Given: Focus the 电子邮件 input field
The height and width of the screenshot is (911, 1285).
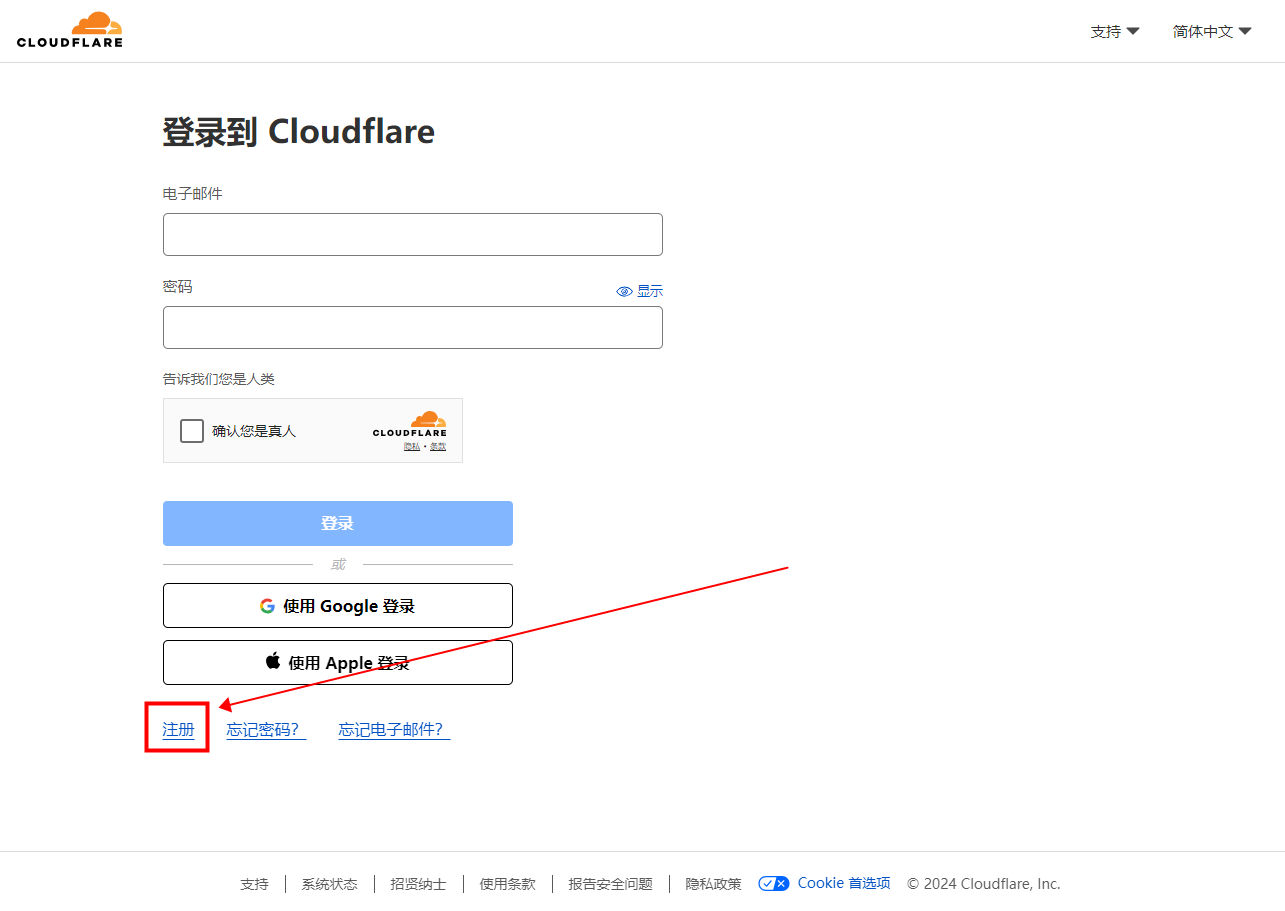Looking at the screenshot, I should 413,234.
